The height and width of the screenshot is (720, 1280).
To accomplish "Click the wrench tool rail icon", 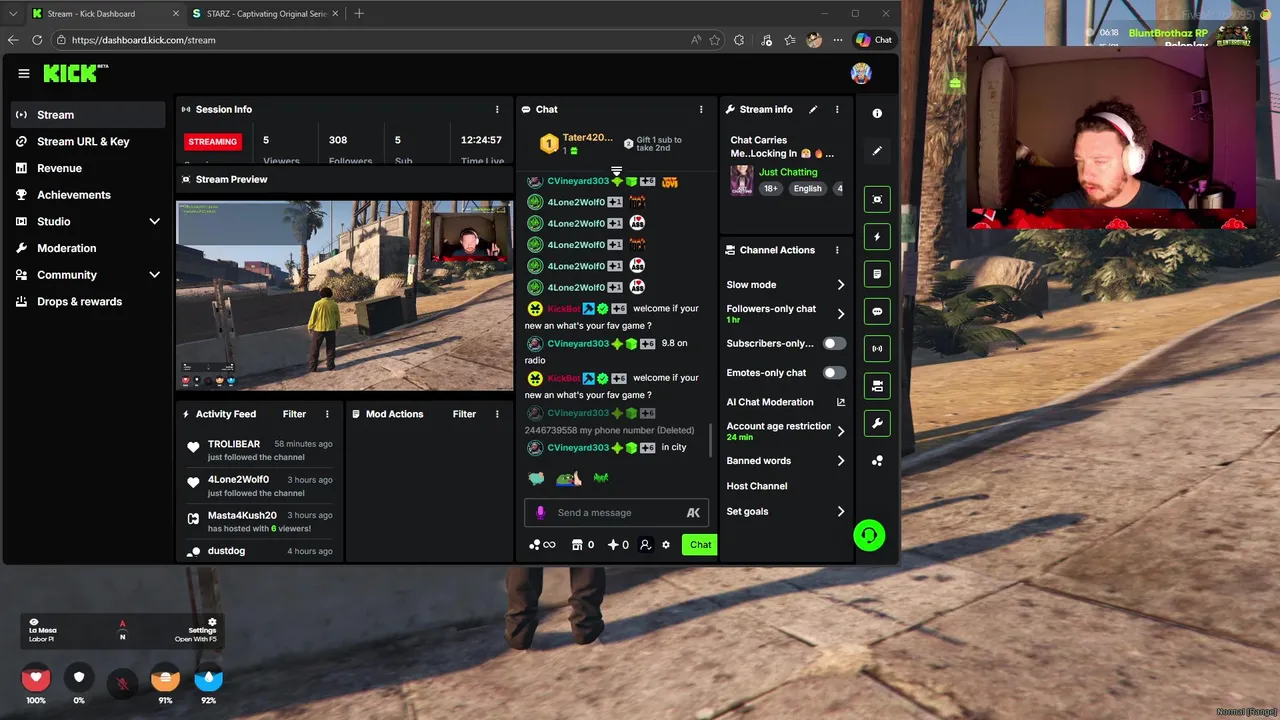I will point(877,424).
